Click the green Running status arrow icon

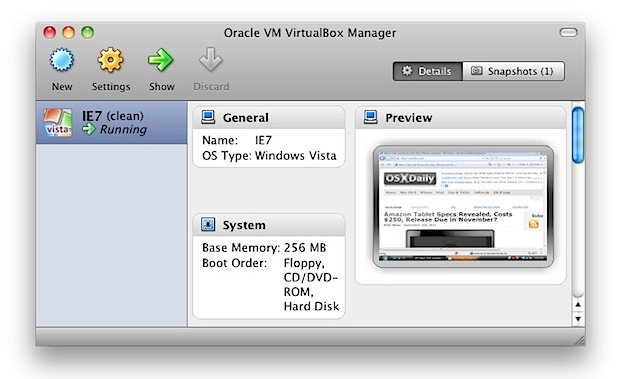89,129
